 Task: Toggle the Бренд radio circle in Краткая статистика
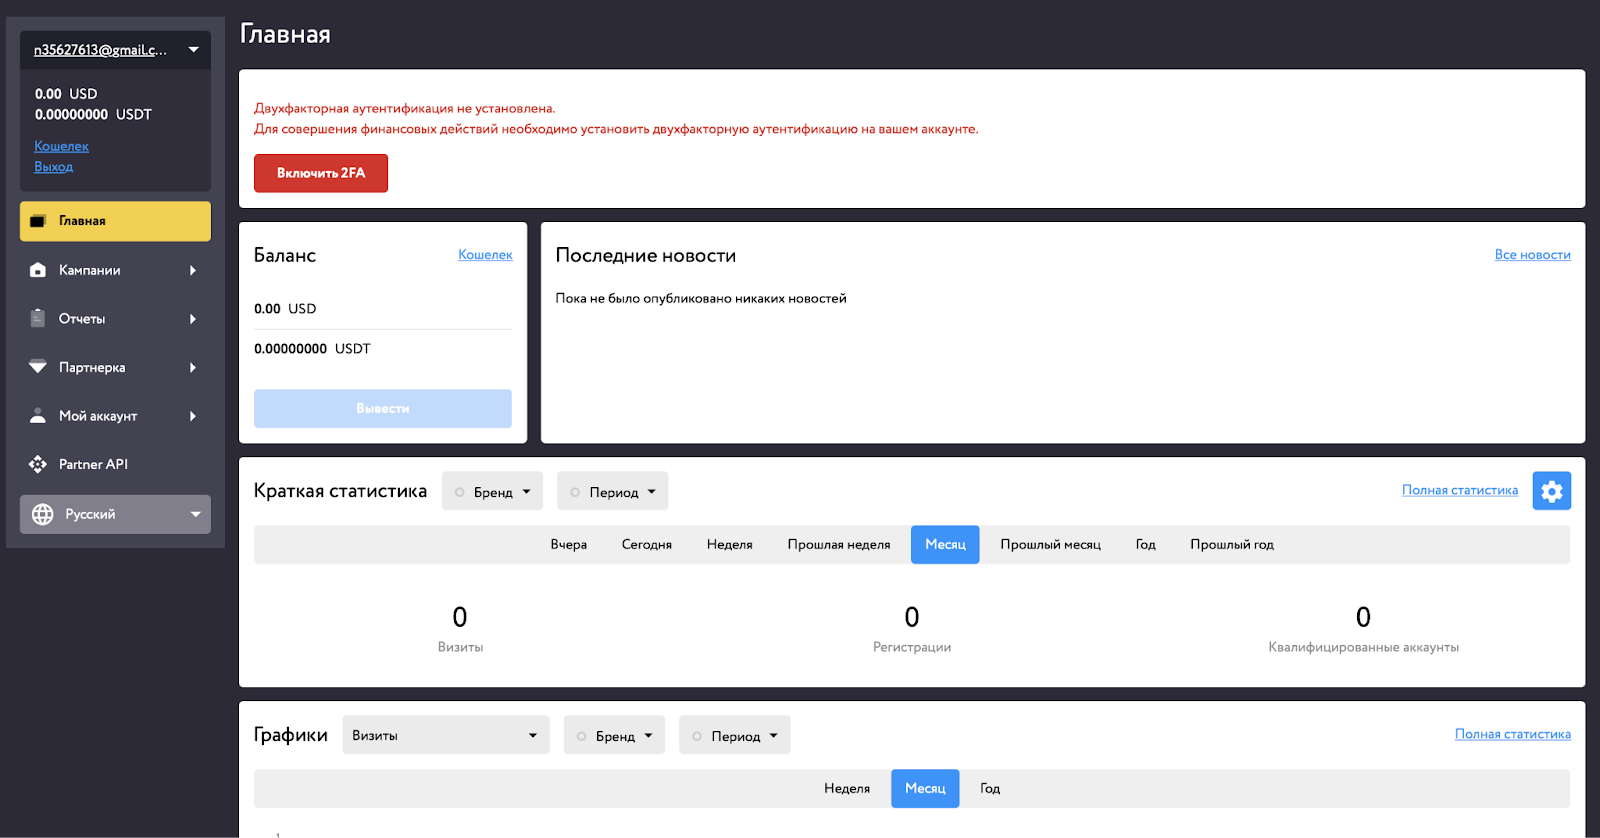460,492
